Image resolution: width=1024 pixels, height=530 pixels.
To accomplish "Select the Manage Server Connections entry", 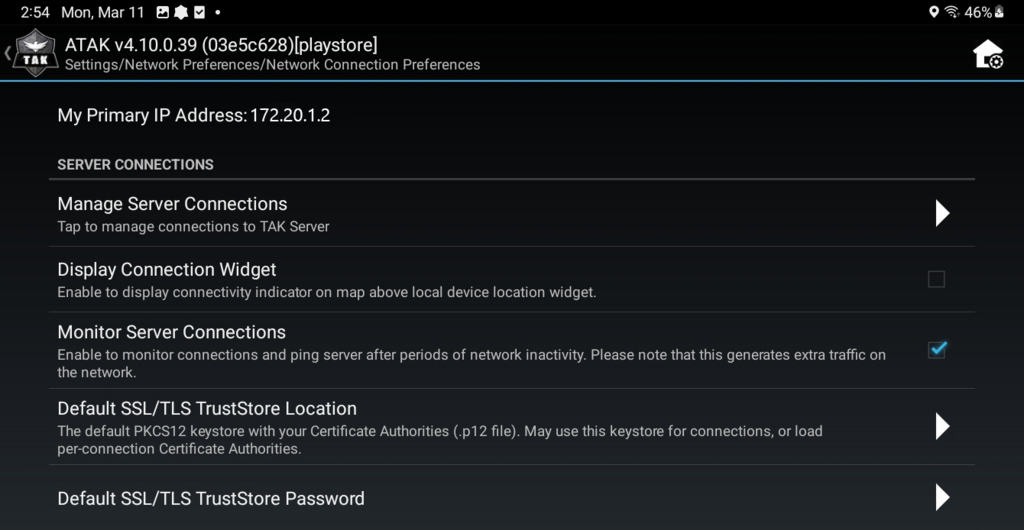I will click(172, 204).
